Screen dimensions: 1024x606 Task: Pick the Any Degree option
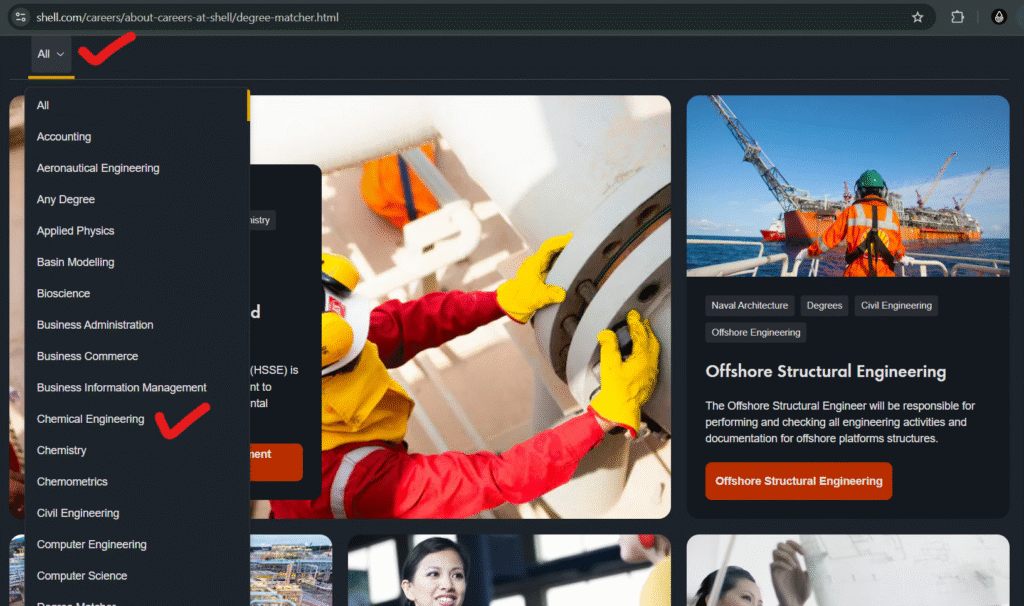[66, 200]
